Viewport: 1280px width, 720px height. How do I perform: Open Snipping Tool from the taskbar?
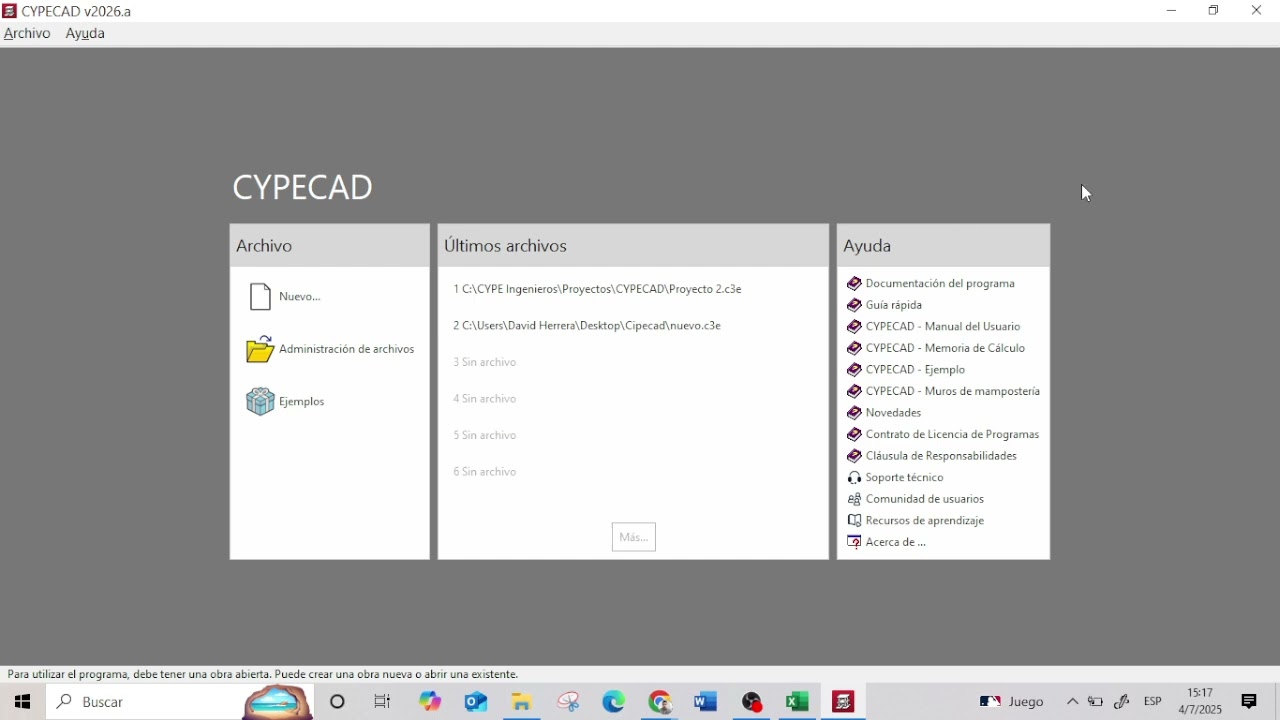pos(570,703)
